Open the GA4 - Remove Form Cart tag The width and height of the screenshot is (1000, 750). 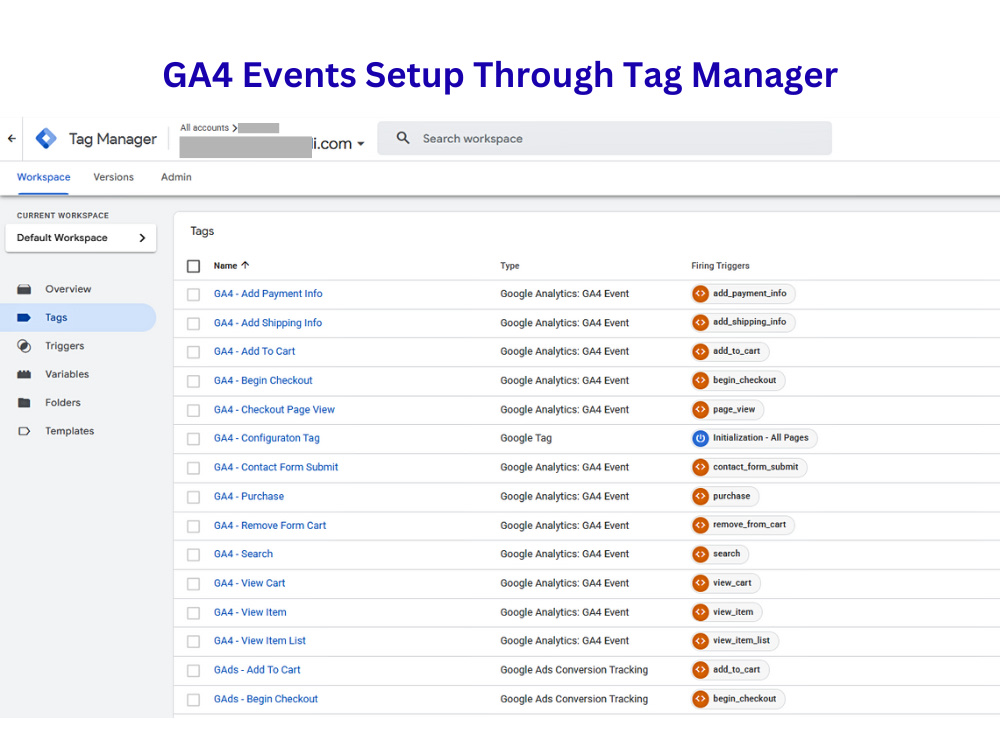(270, 526)
